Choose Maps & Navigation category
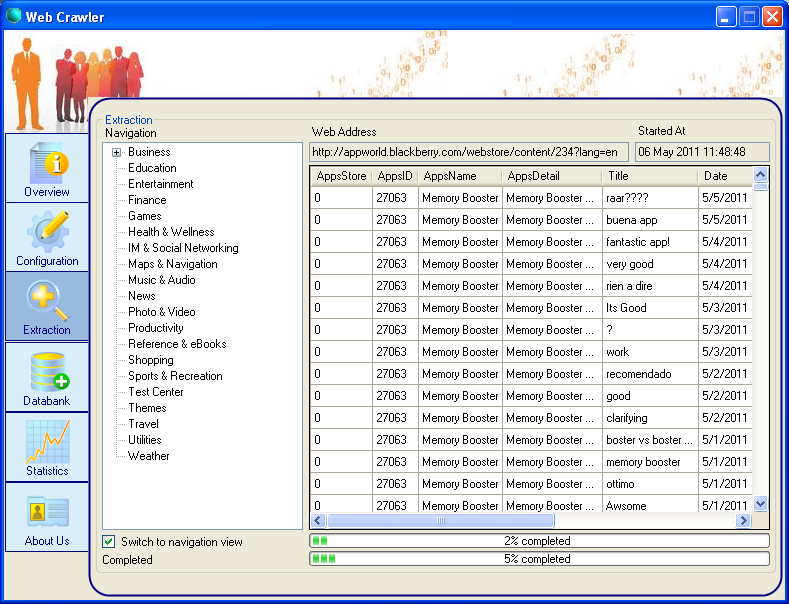Image resolution: width=789 pixels, height=604 pixels. (x=173, y=264)
